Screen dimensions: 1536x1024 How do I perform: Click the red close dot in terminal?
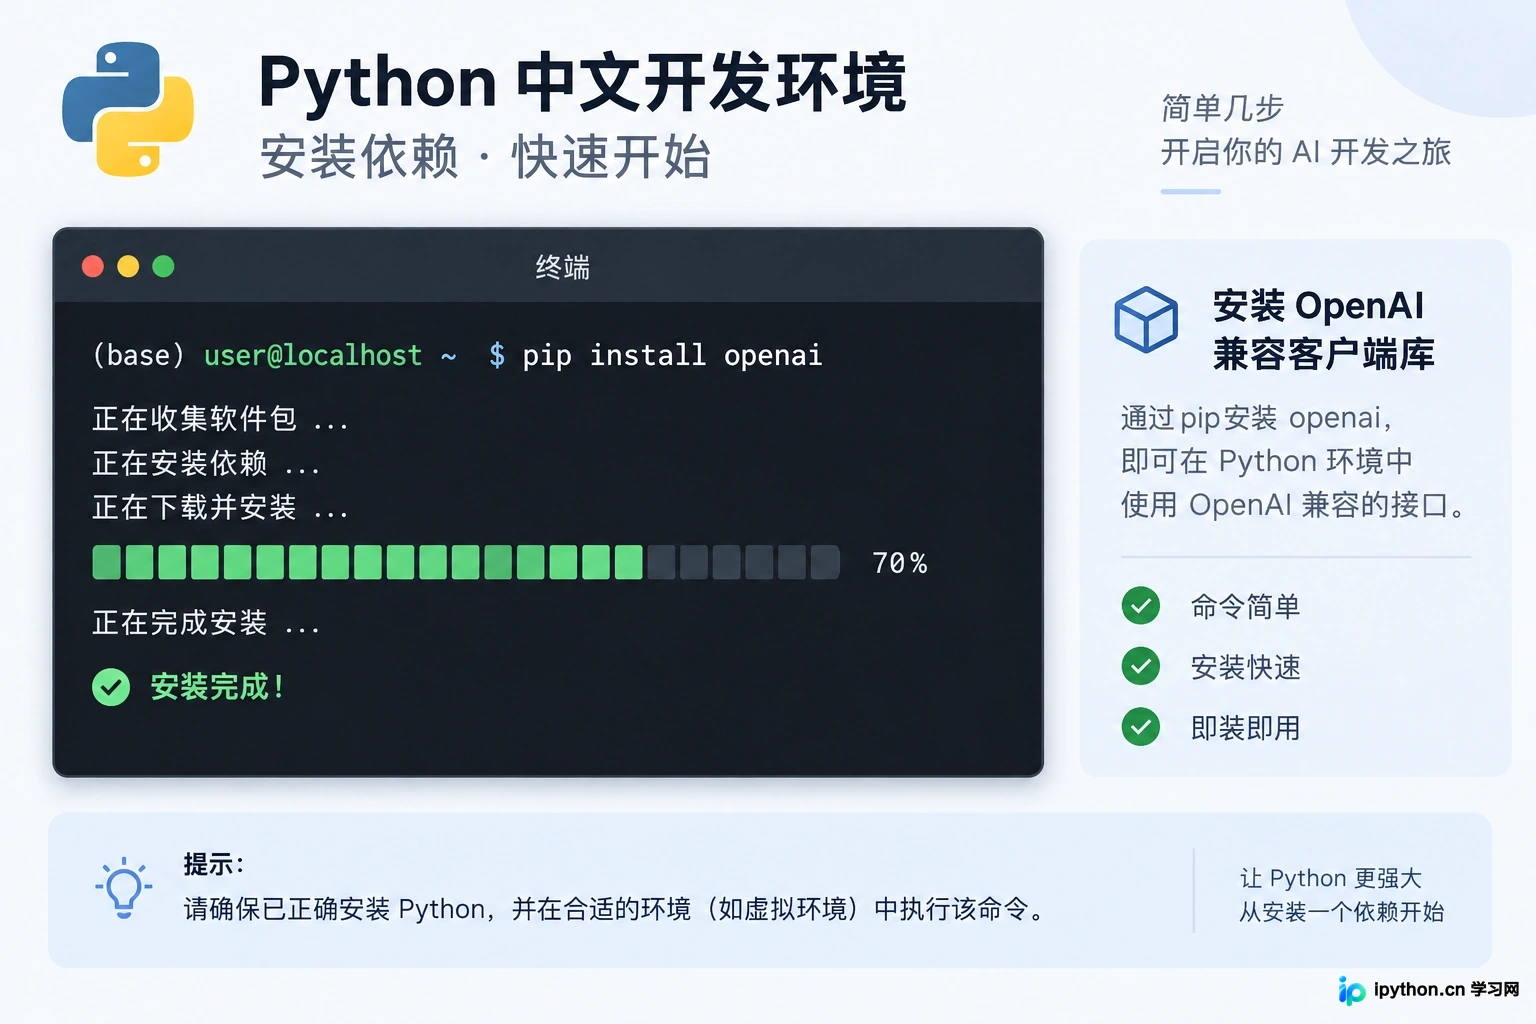pyautogui.click(x=93, y=266)
